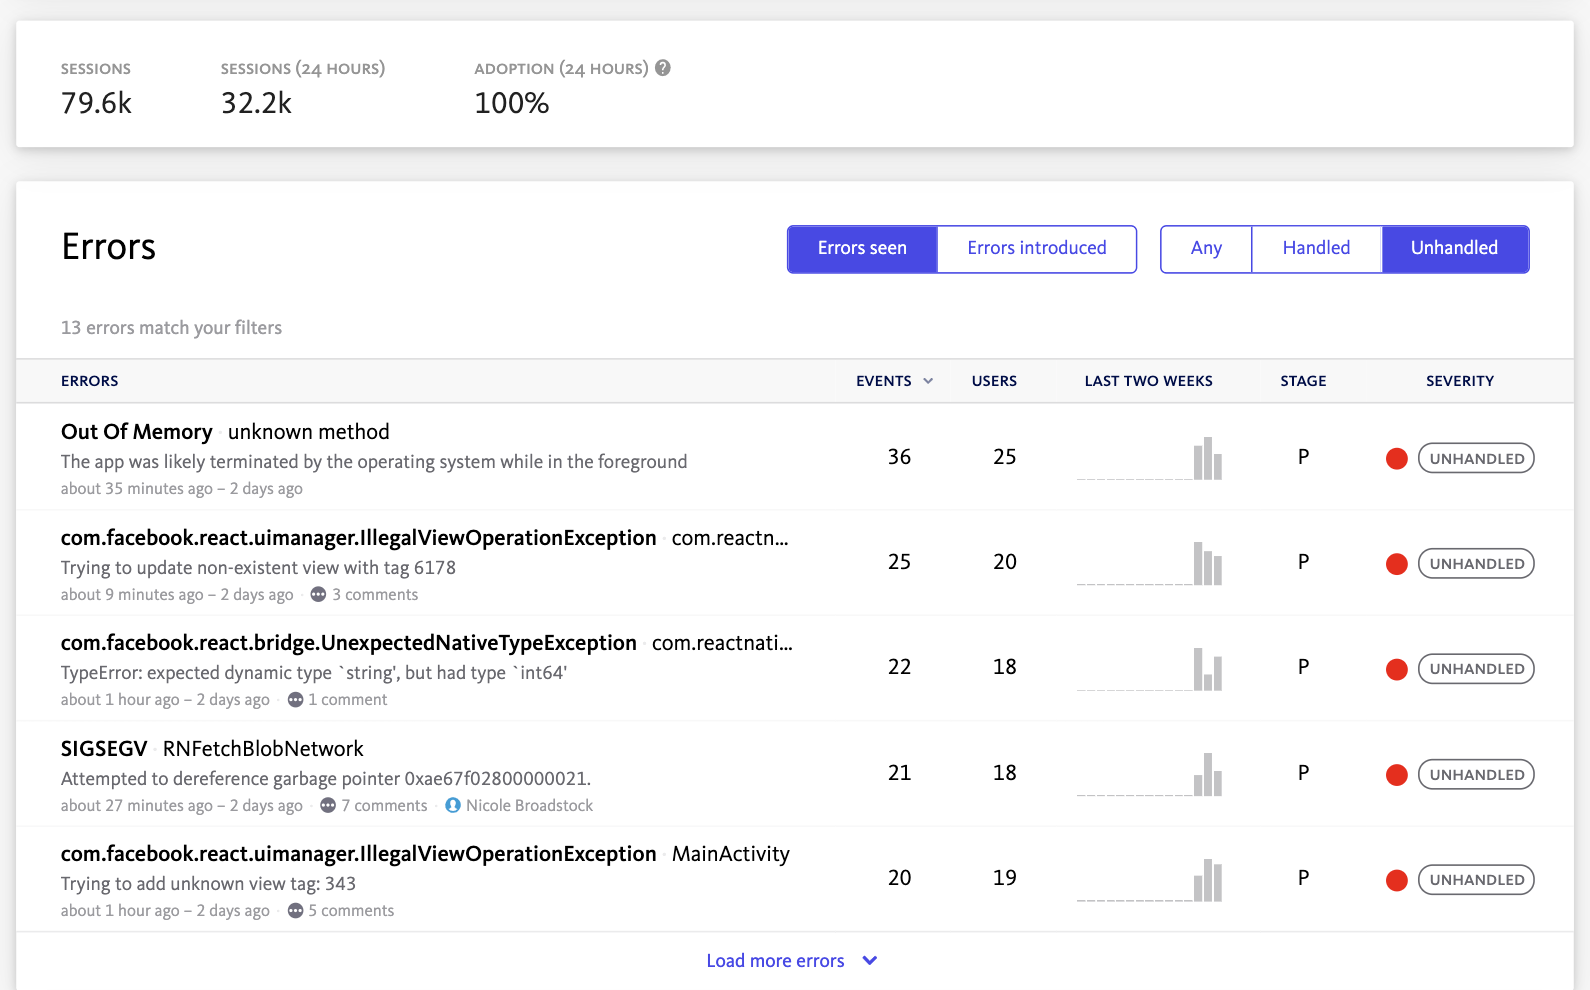Switch to Errors introduced filter
Viewport: 1590px width, 990px height.
1037,249
